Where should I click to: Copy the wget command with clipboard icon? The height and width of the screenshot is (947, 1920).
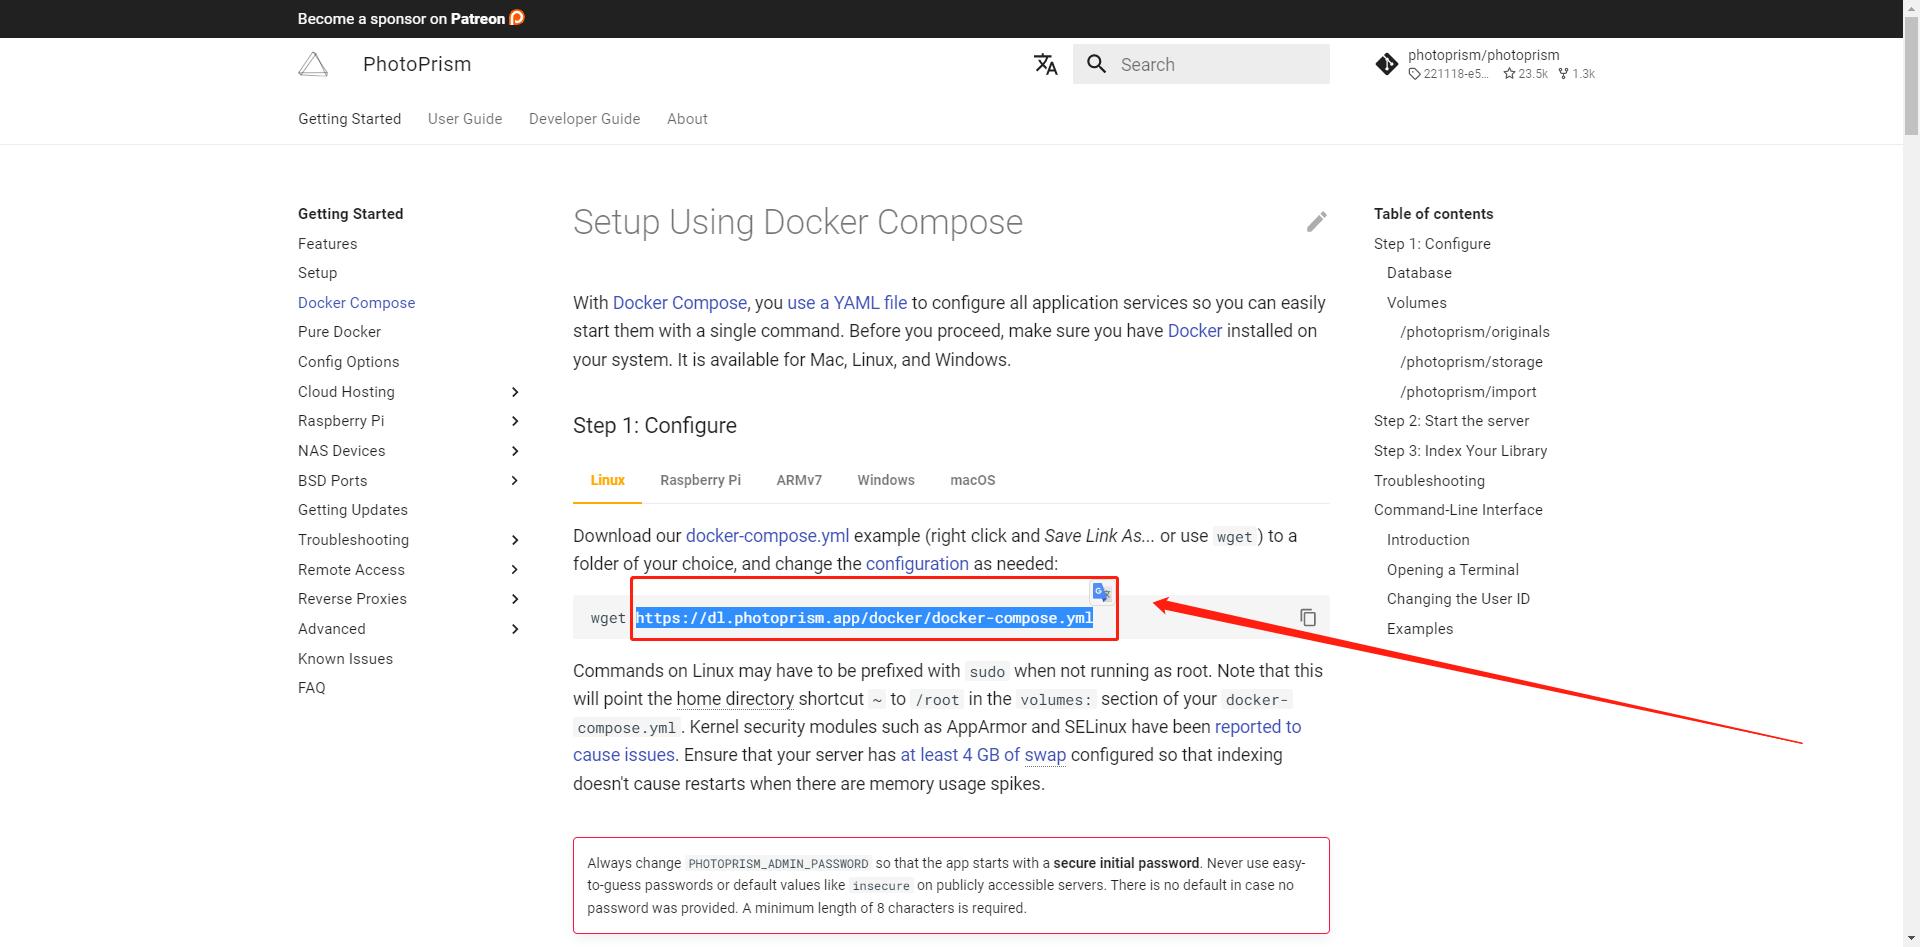[x=1308, y=617]
